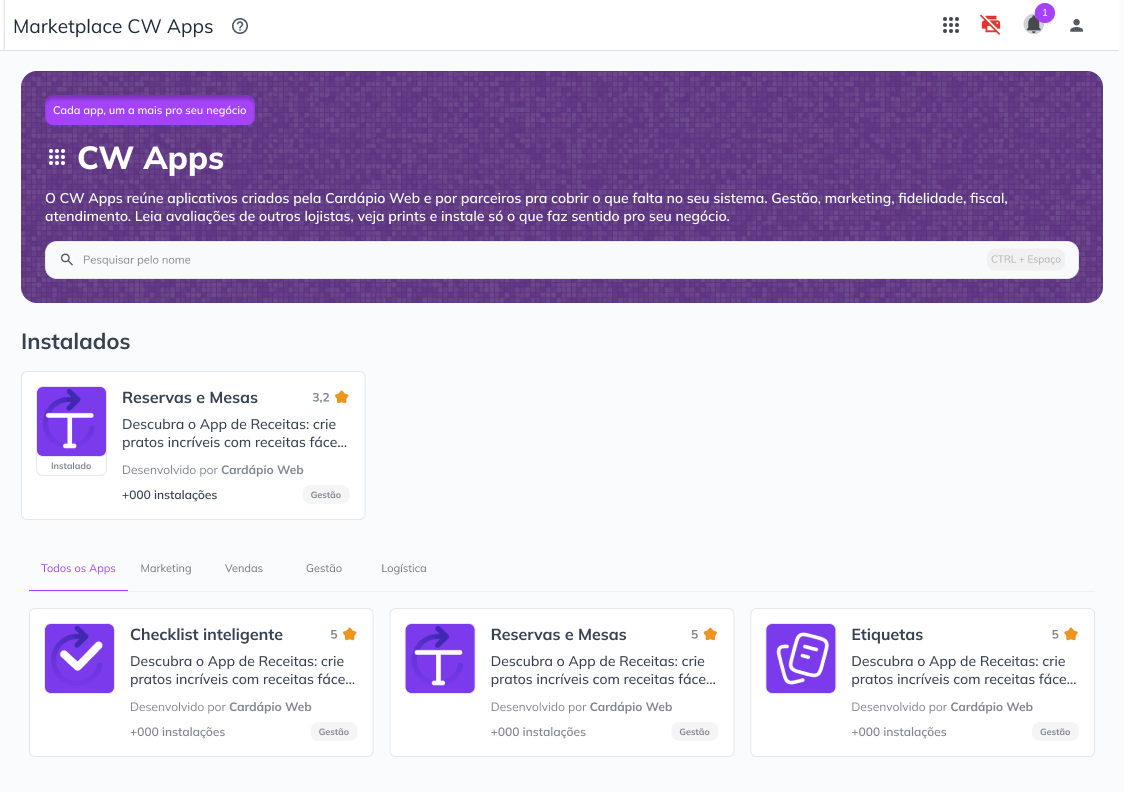This screenshot has height=792, width=1124.
Task: Click Gestão tag on installed Reservas e Mesas
Action: click(x=326, y=495)
